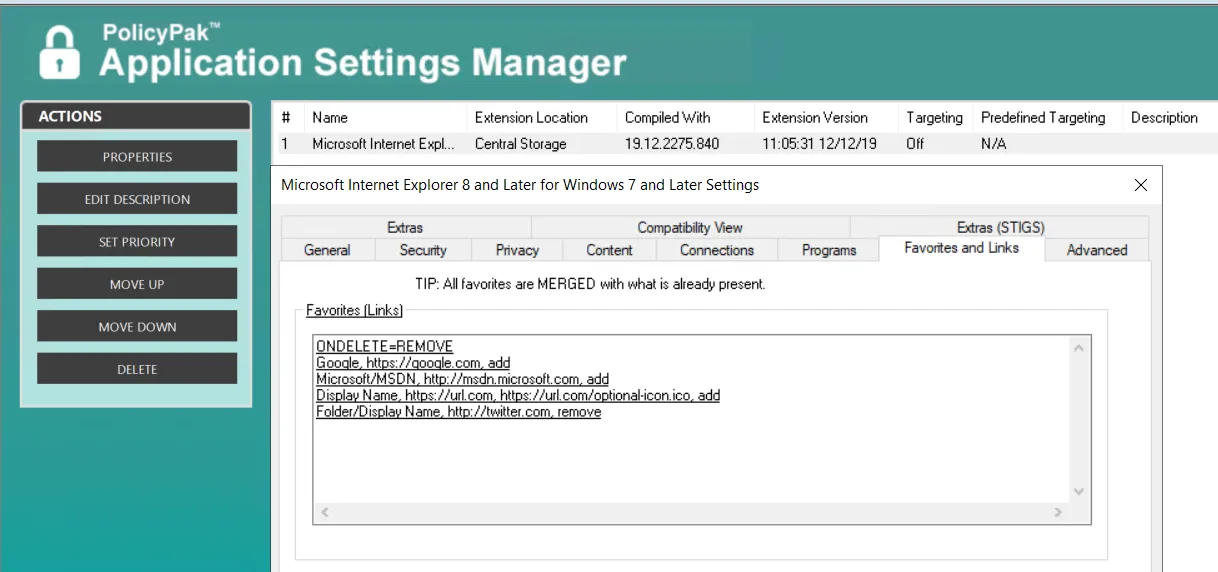Screen dimensions: 1218x572
Task: Click the 19.12.2275.840 version cell
Action: [x=672, y=144]
